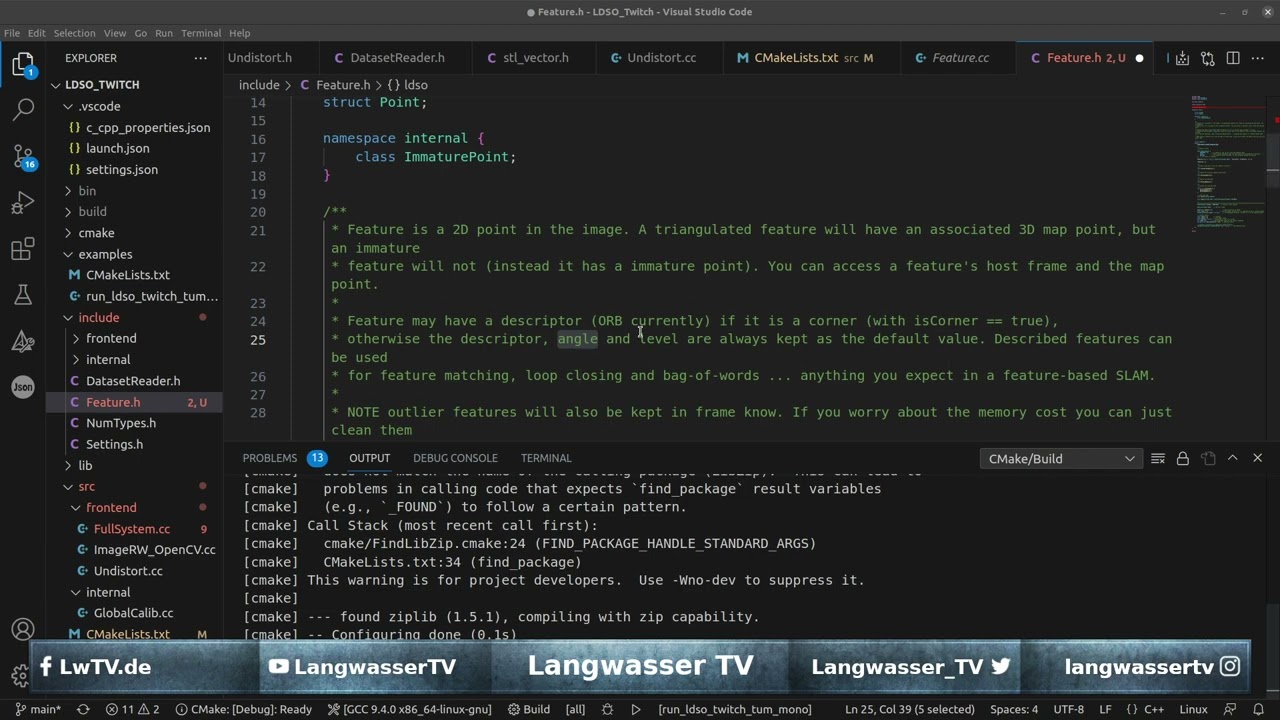Open the CMake tools view in activity bar

click(23, 341)
